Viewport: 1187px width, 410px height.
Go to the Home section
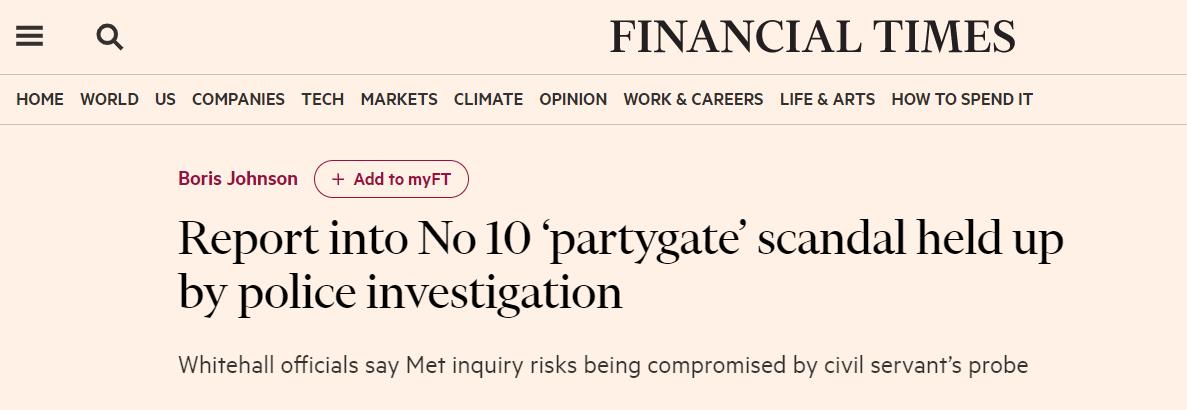tap(40, 99)
